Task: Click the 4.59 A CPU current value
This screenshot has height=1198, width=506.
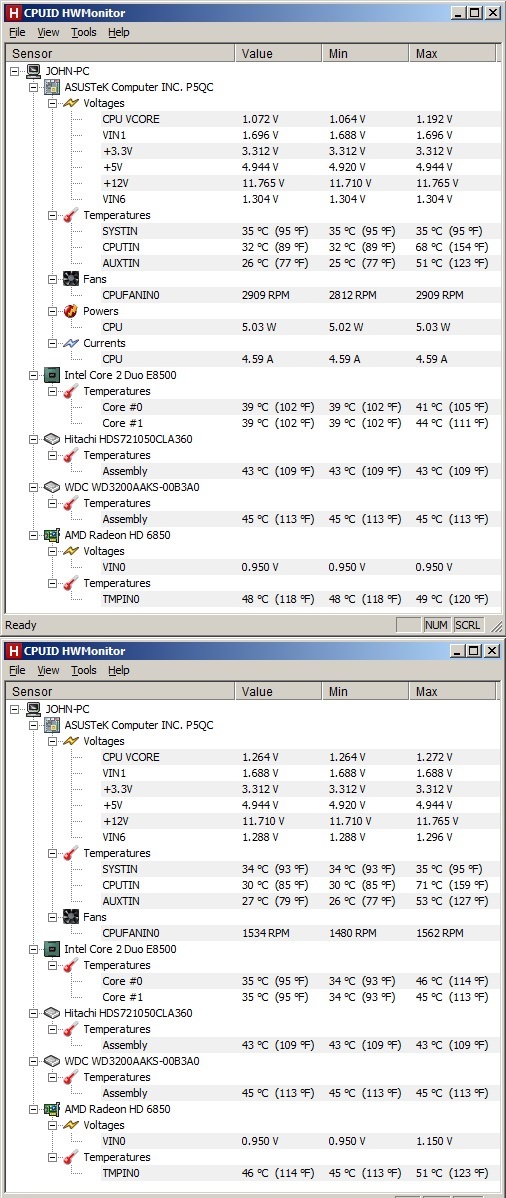Action: click(257, 359)
